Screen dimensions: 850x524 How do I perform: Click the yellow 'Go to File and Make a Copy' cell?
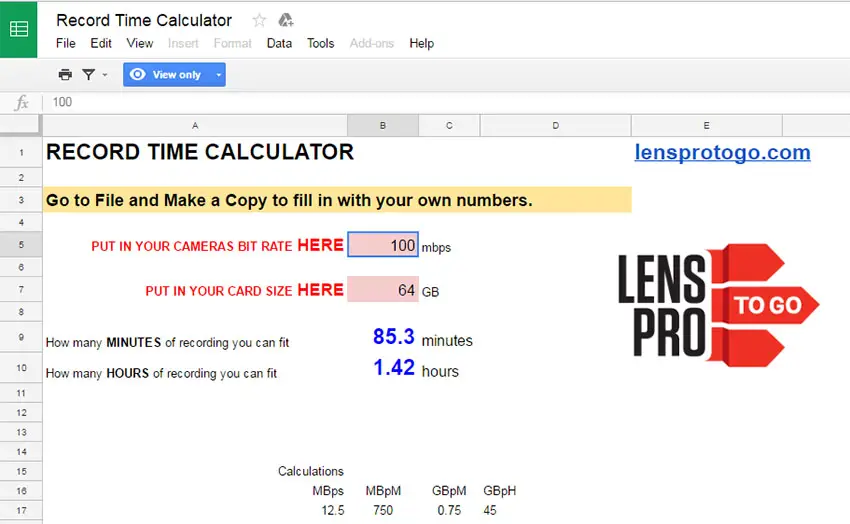coord(337,200)
